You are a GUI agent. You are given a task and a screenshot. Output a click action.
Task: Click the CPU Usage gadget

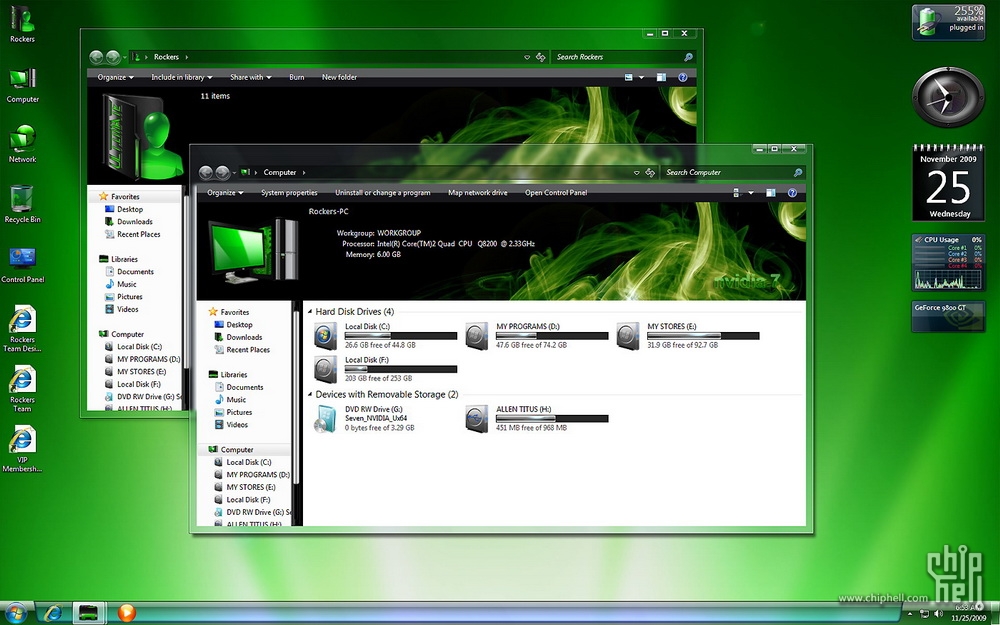948,263
